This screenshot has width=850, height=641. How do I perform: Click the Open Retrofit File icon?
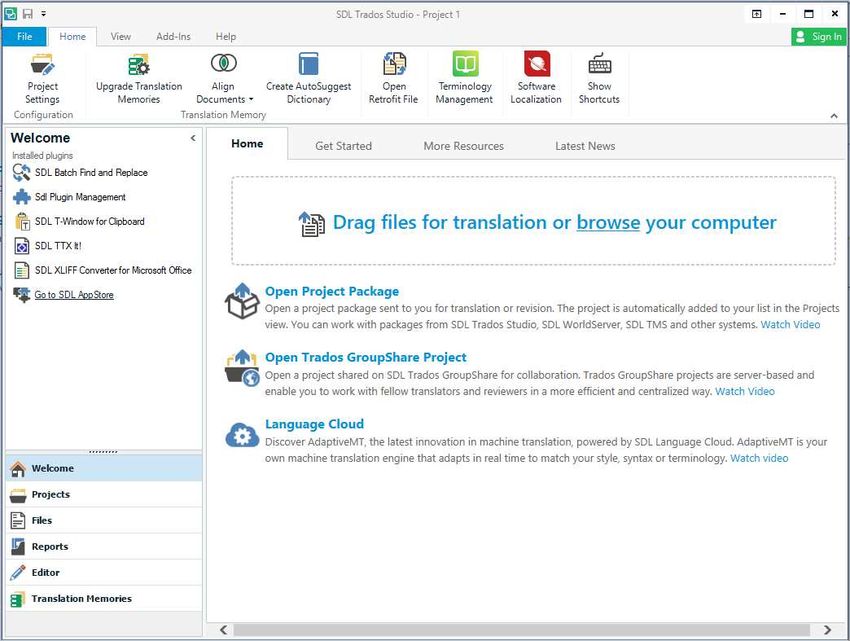pos(394,63)
